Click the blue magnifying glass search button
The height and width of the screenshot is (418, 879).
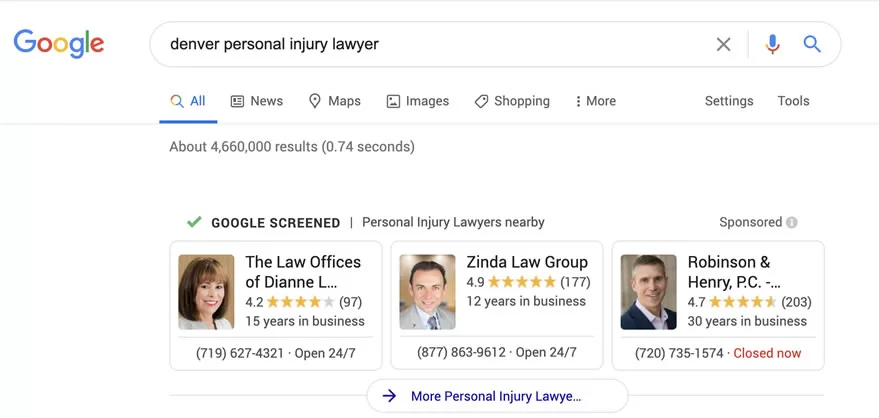(812, 44)
